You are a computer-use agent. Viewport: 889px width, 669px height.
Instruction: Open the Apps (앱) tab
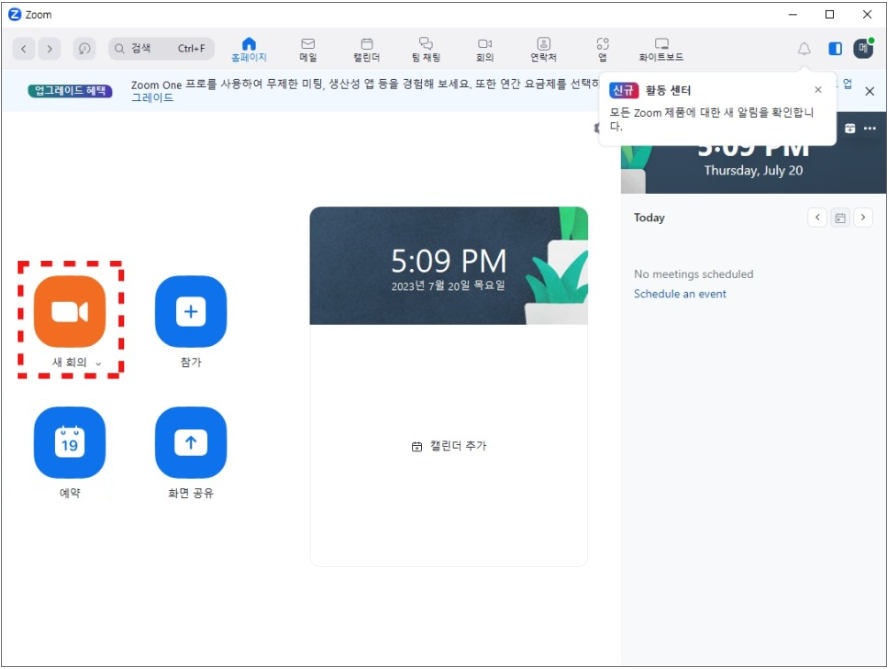[x=602, y=49]
